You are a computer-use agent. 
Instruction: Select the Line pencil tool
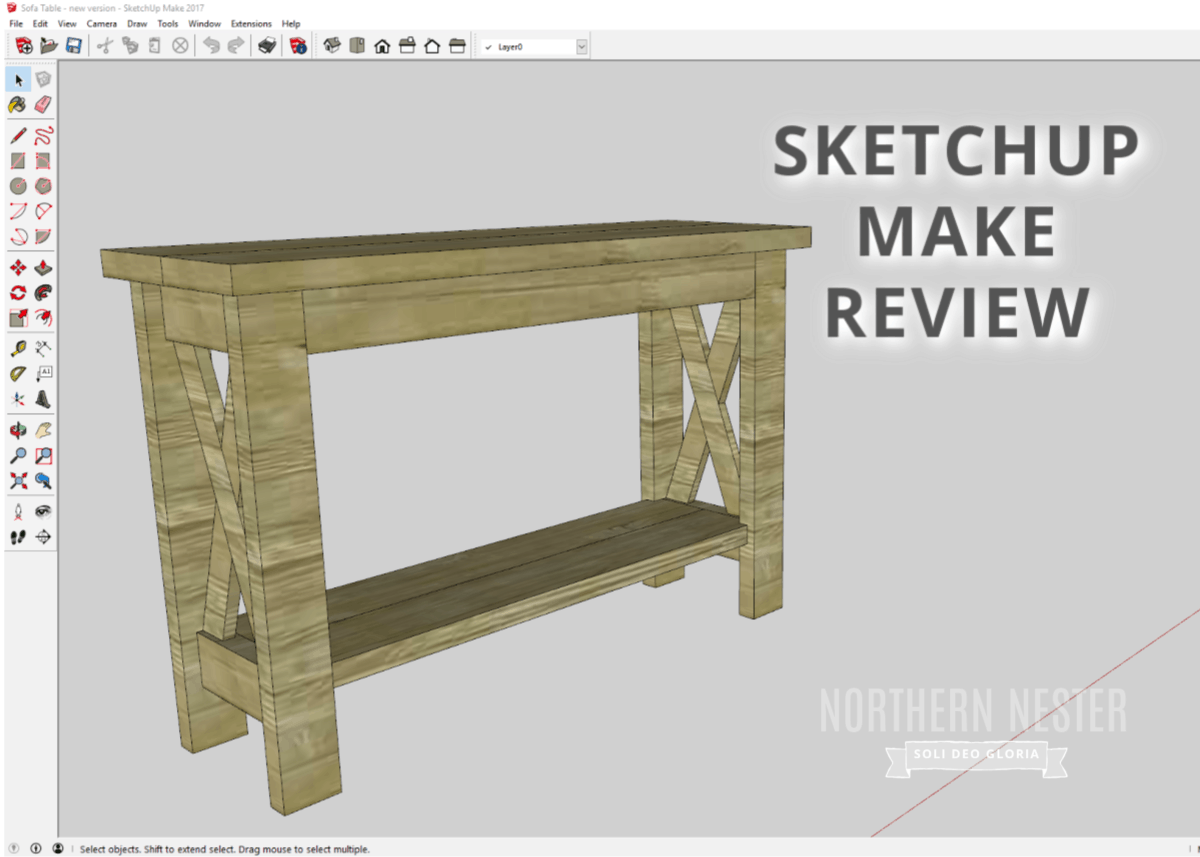tap(18, 135)
